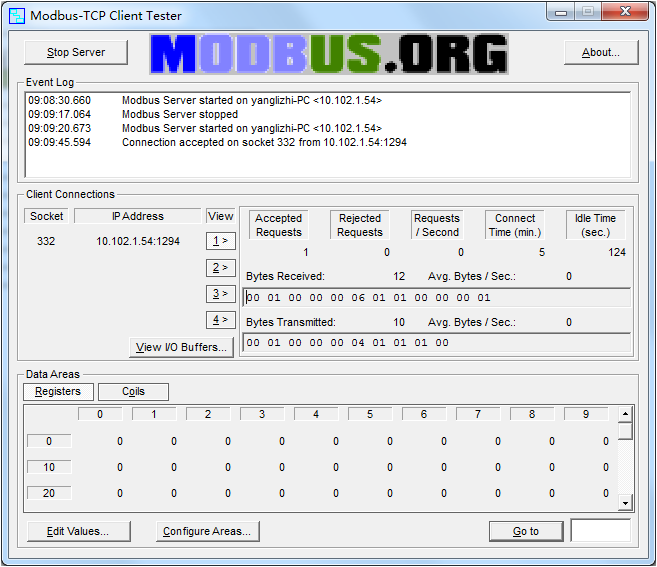The height and width of the screenshot is (567, 657).
Task: Click the Accepted Requests header
Action: click(x=279, y=225)
